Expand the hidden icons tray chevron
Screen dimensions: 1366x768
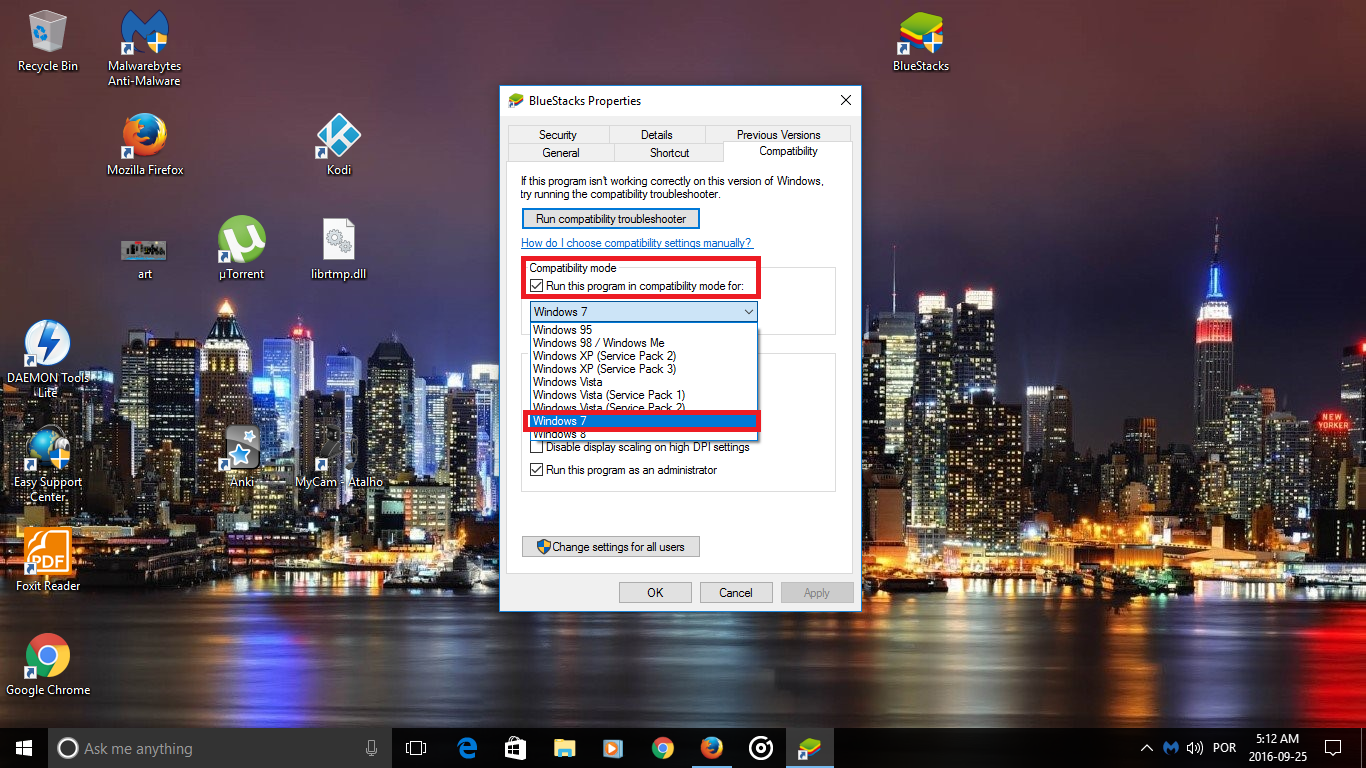[1146, 747]
